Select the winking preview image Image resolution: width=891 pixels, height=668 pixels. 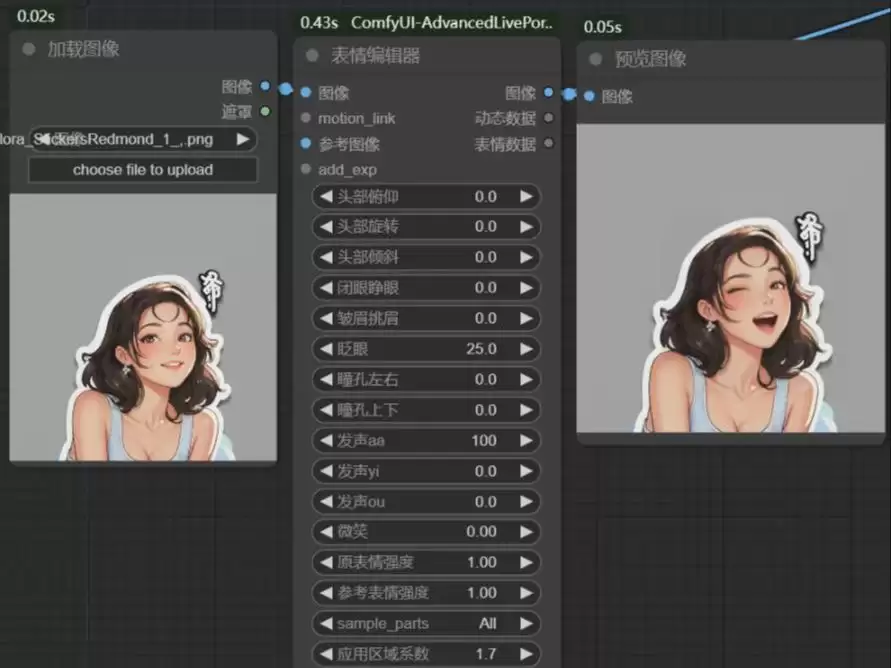pyautogui.click(x=731, y=278)
